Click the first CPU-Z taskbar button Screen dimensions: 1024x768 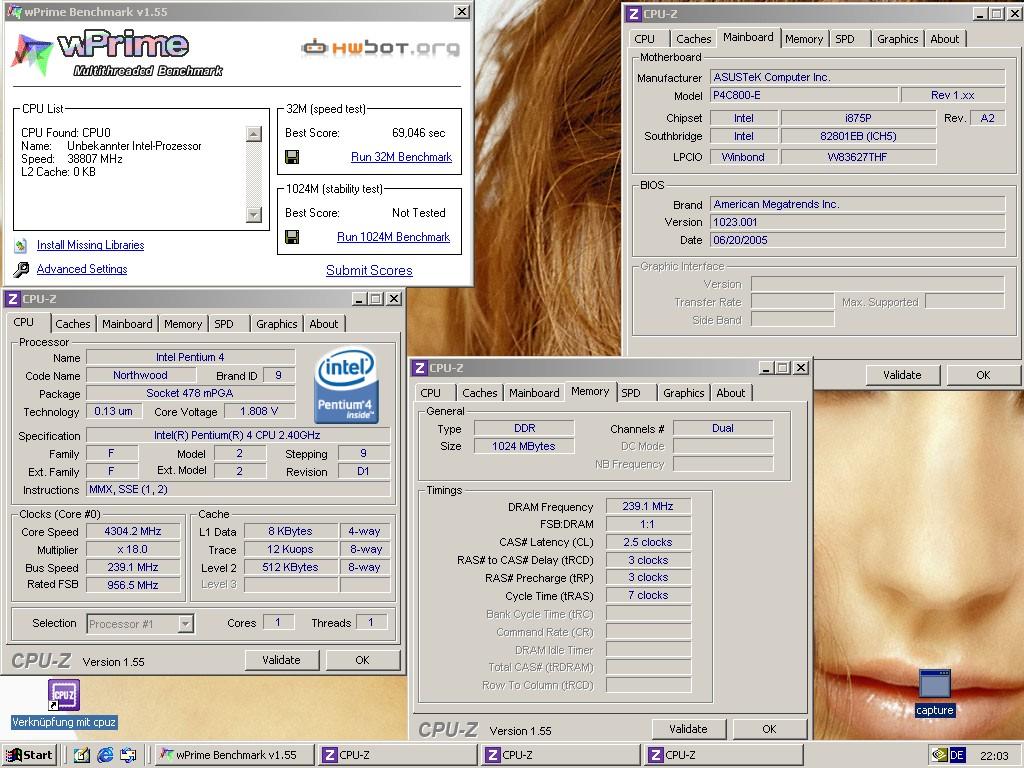click(398, 755)
